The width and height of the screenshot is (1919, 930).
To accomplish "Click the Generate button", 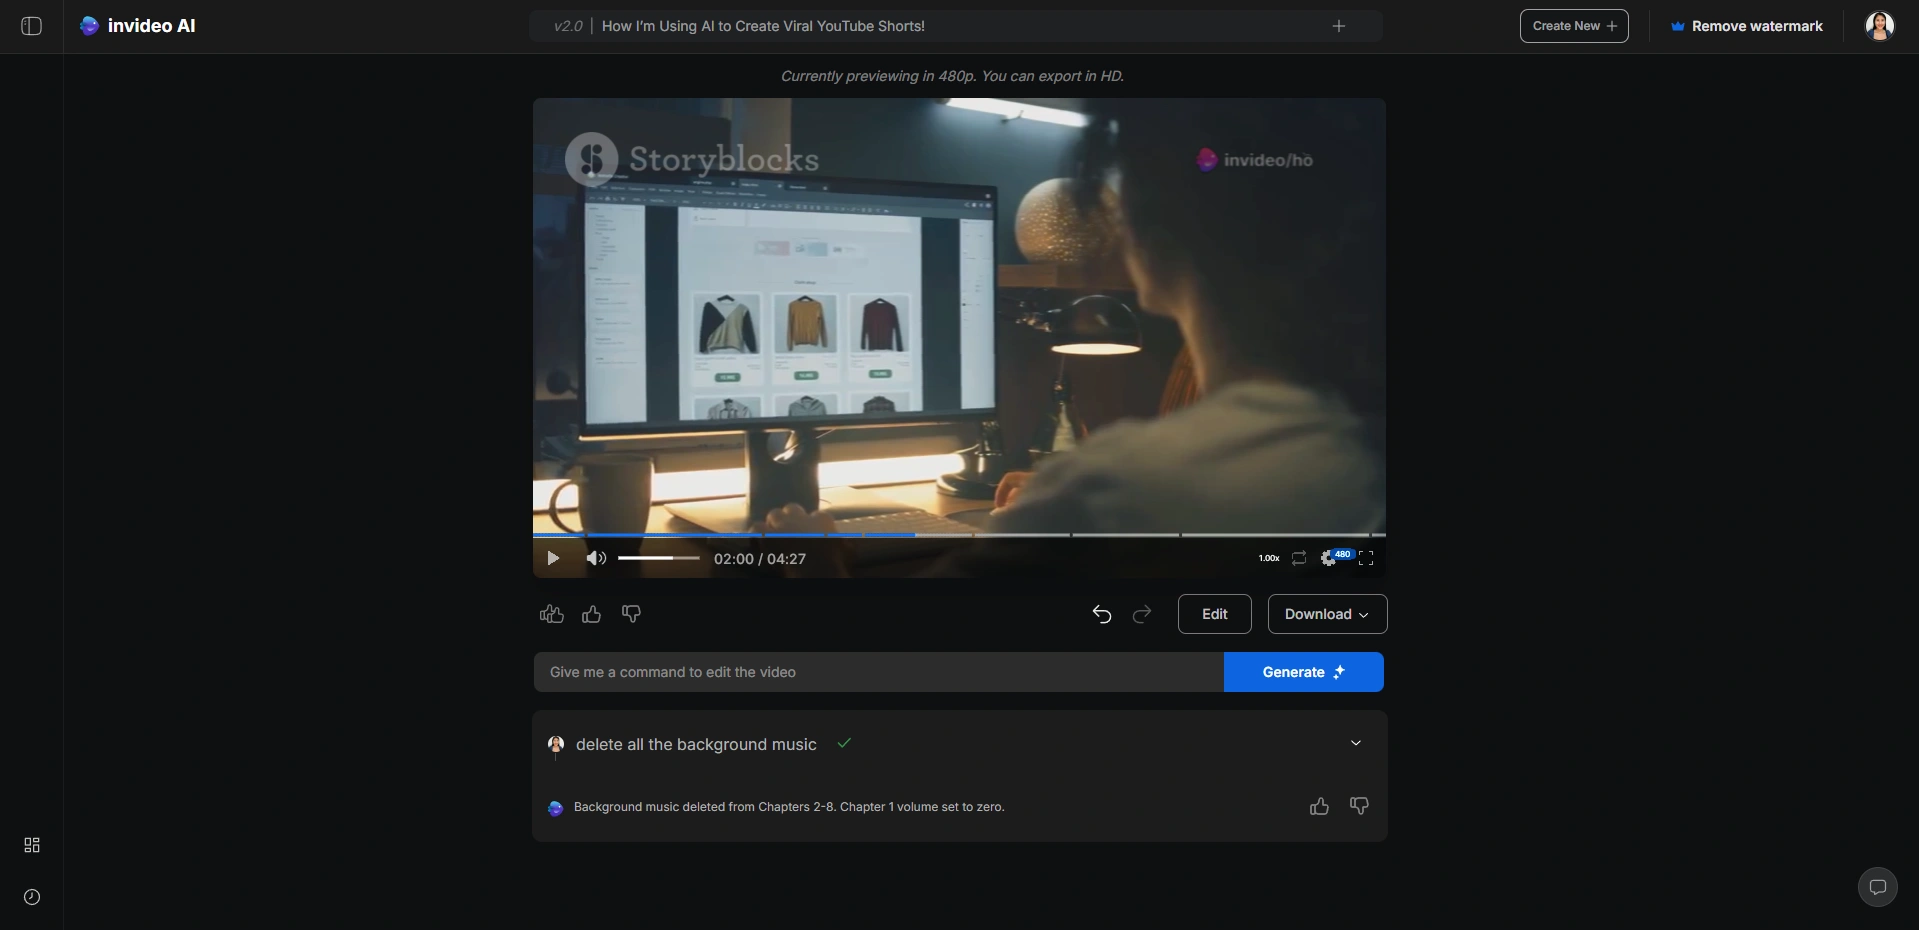I will pos(1304,672).
